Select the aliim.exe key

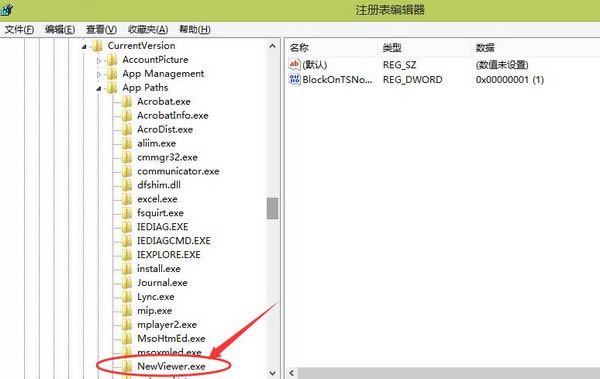pyautogui.click(x=157, y=144)
